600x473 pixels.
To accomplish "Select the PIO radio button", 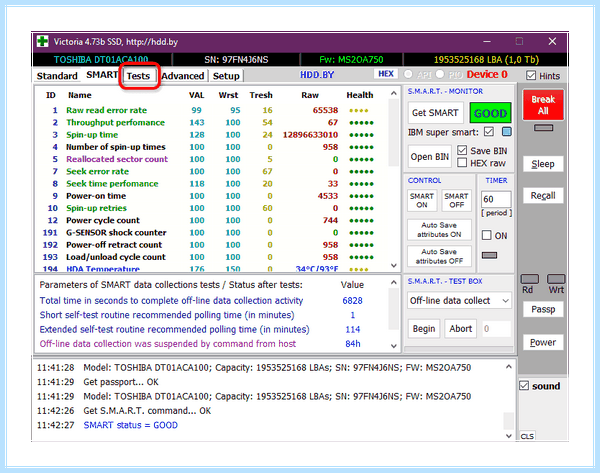I will 440,74.
